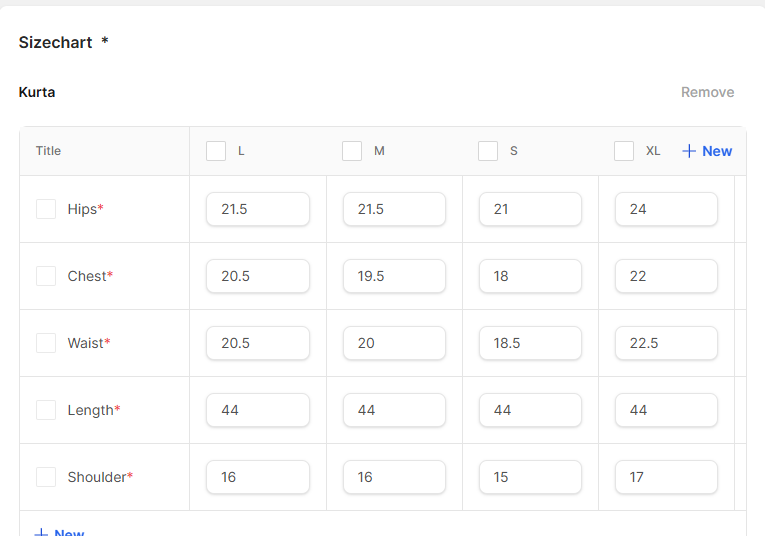Select the L size column checkbox
Viewport: 765px width, 536px height.
[x=216, y=151]
